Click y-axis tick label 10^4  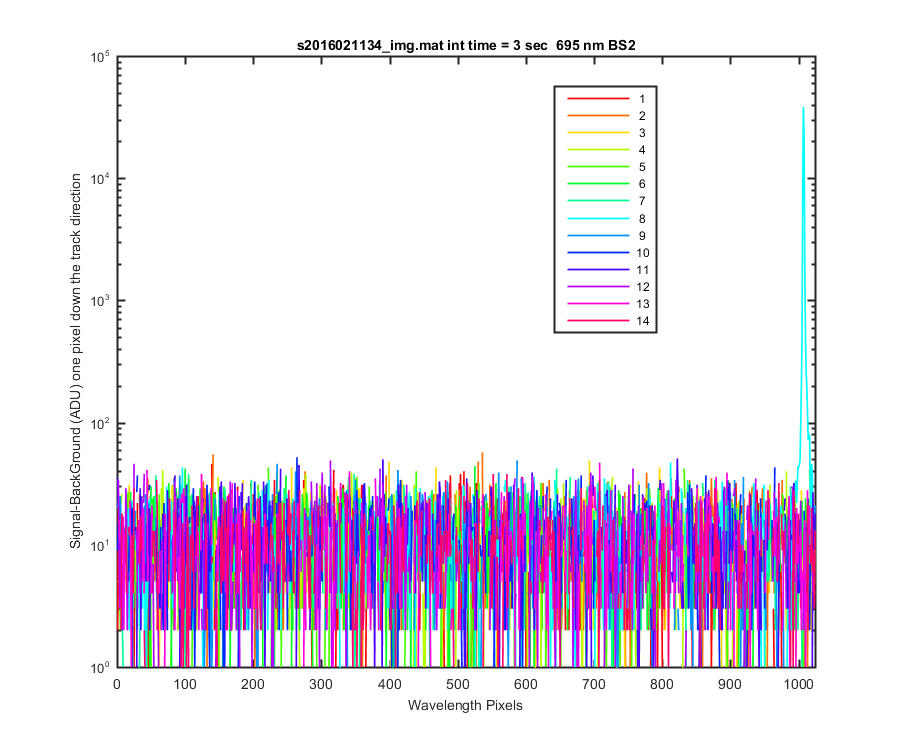point(100,180)
